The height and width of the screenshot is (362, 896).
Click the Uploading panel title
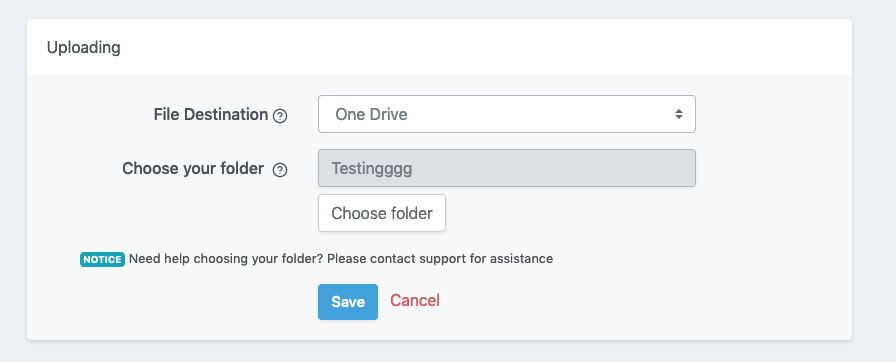[x=83, y=47]
